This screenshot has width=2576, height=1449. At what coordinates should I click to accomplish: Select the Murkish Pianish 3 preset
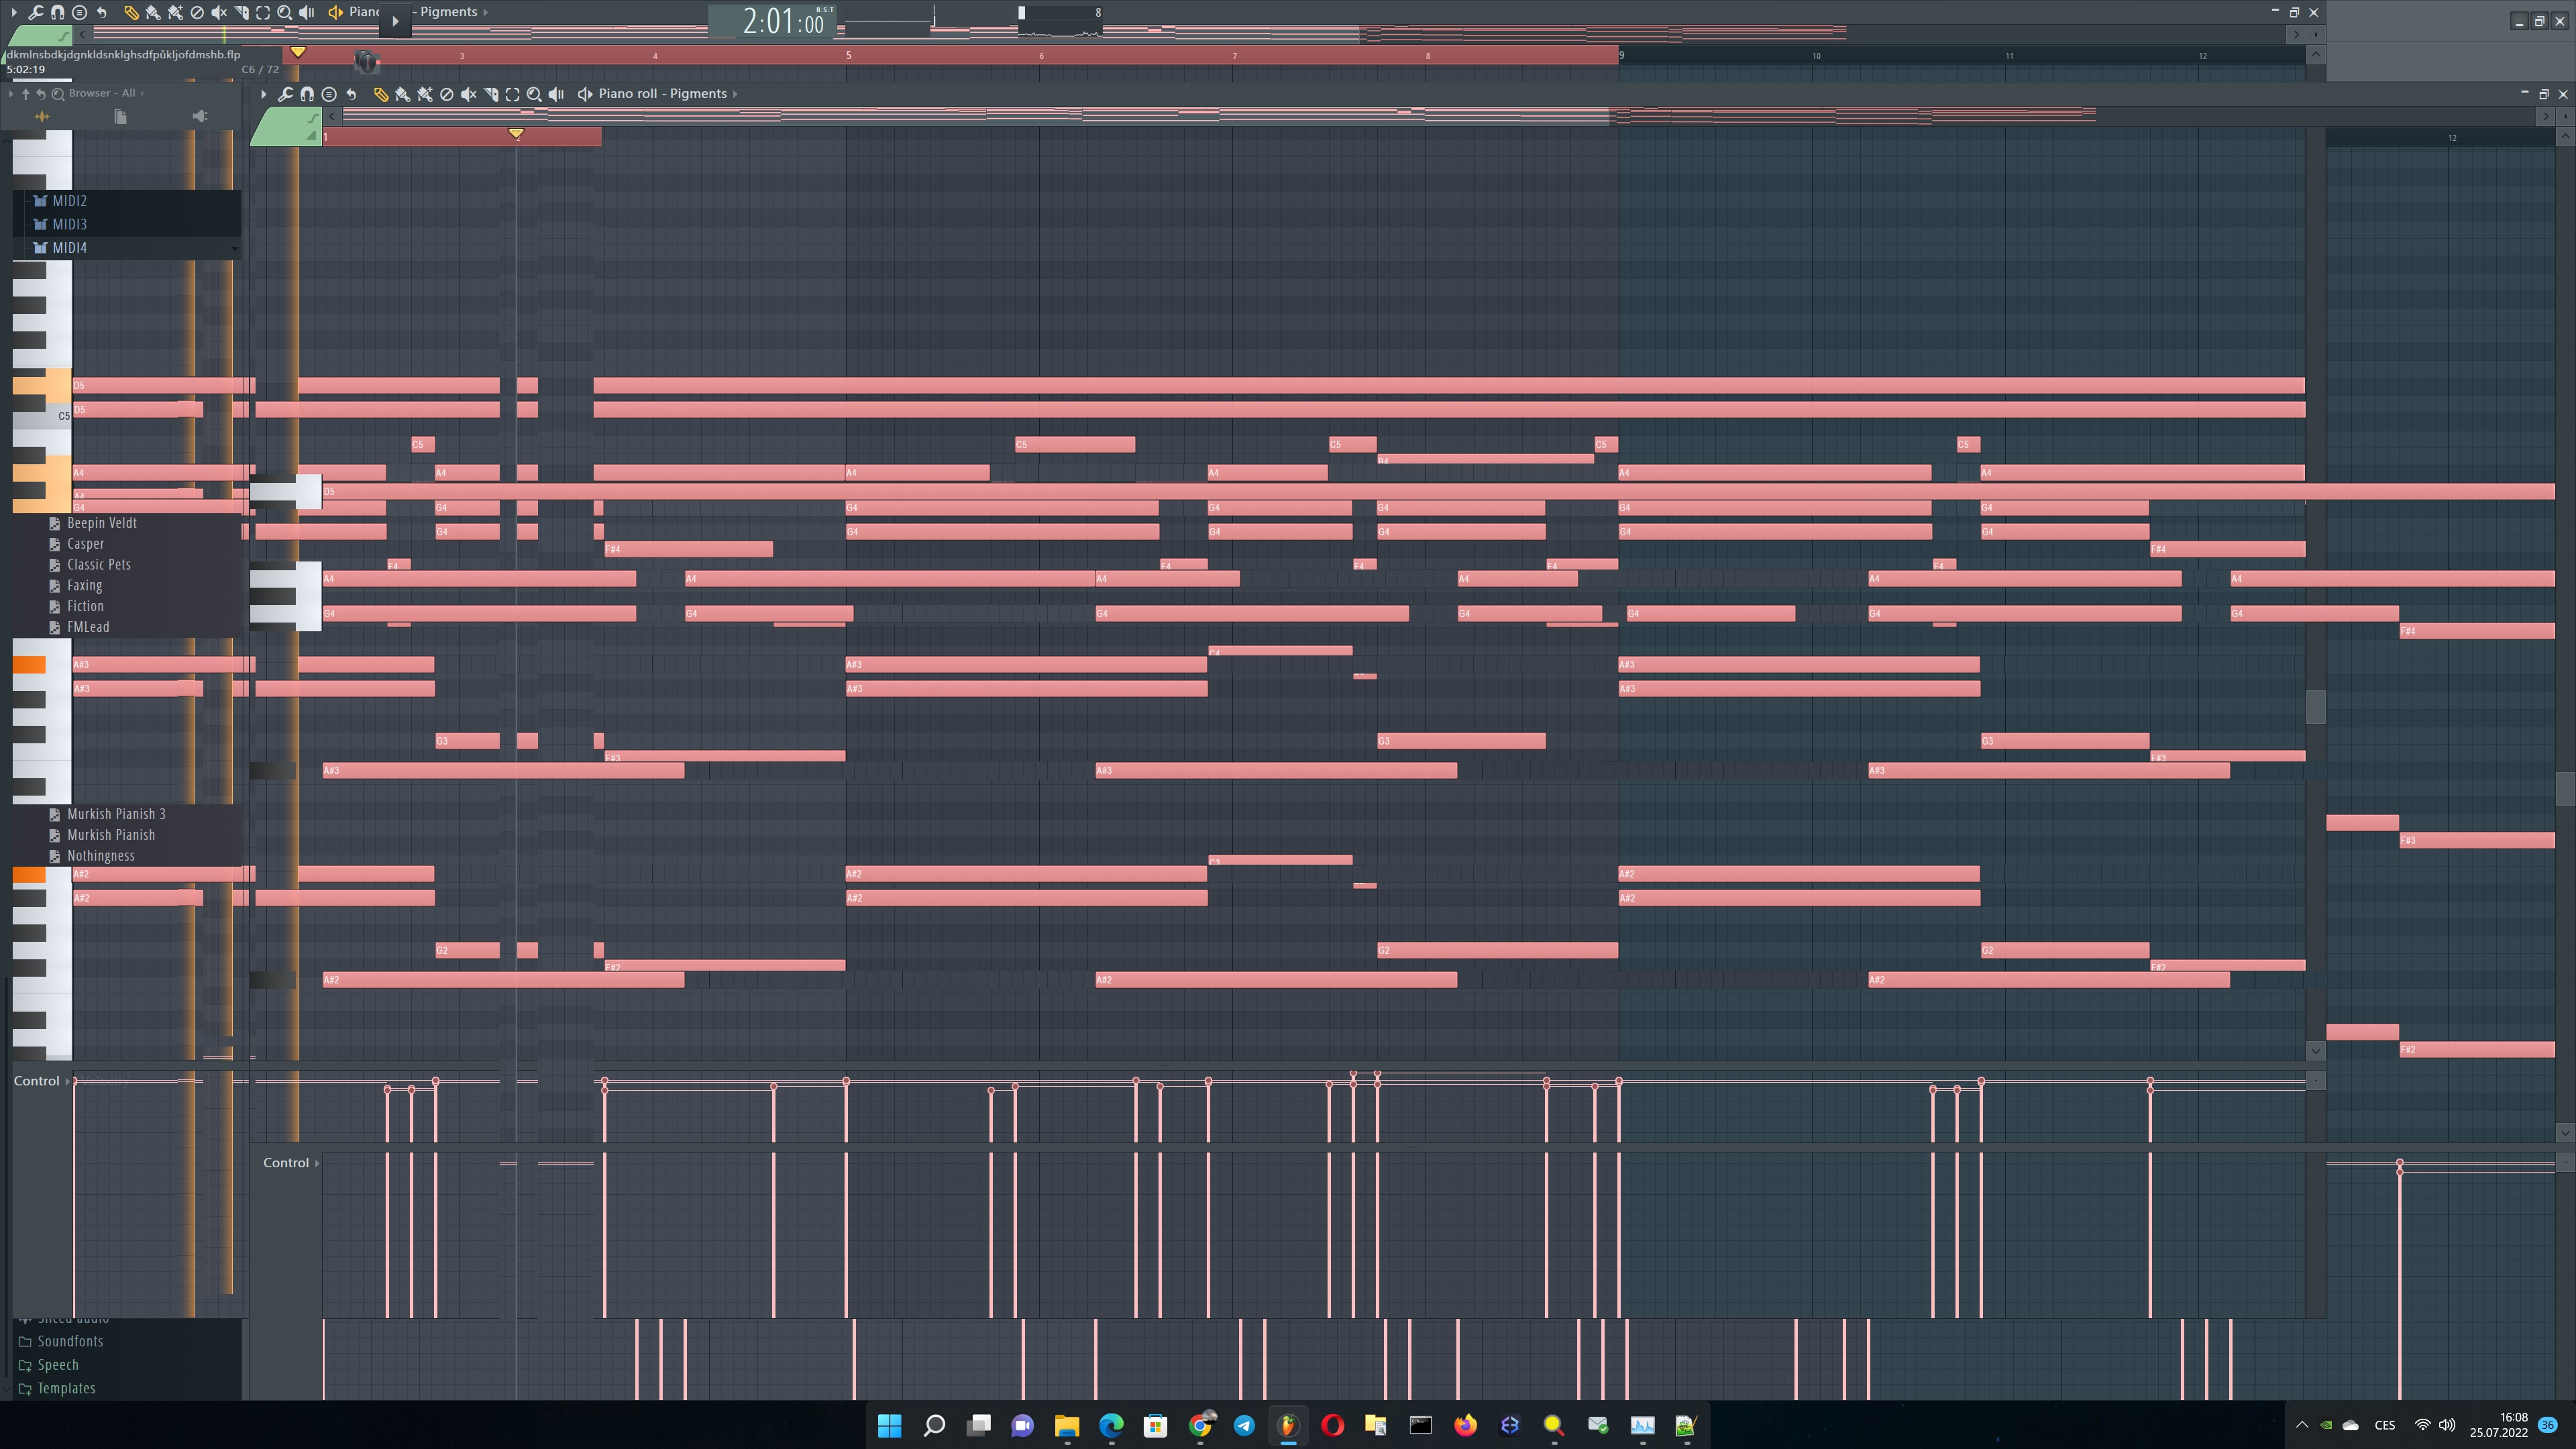point(116,814)
